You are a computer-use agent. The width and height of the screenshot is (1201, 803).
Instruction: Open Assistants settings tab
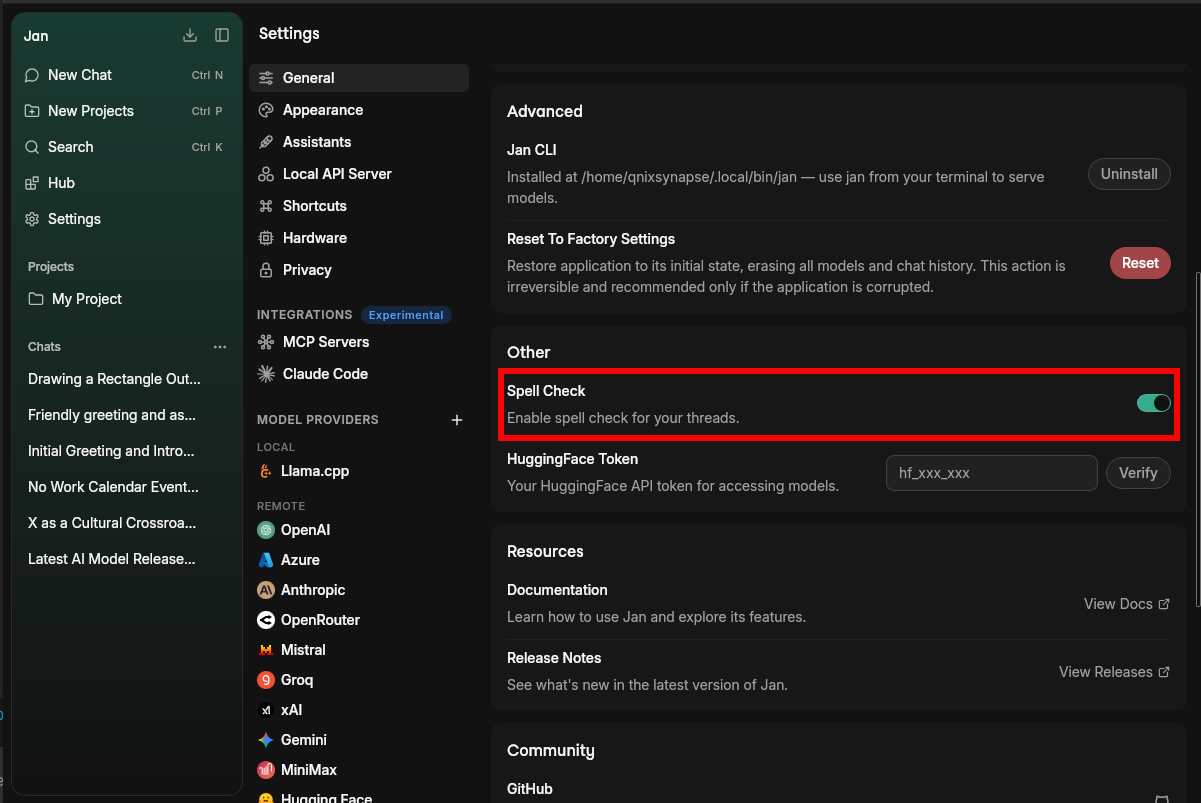tap(359, 142)
